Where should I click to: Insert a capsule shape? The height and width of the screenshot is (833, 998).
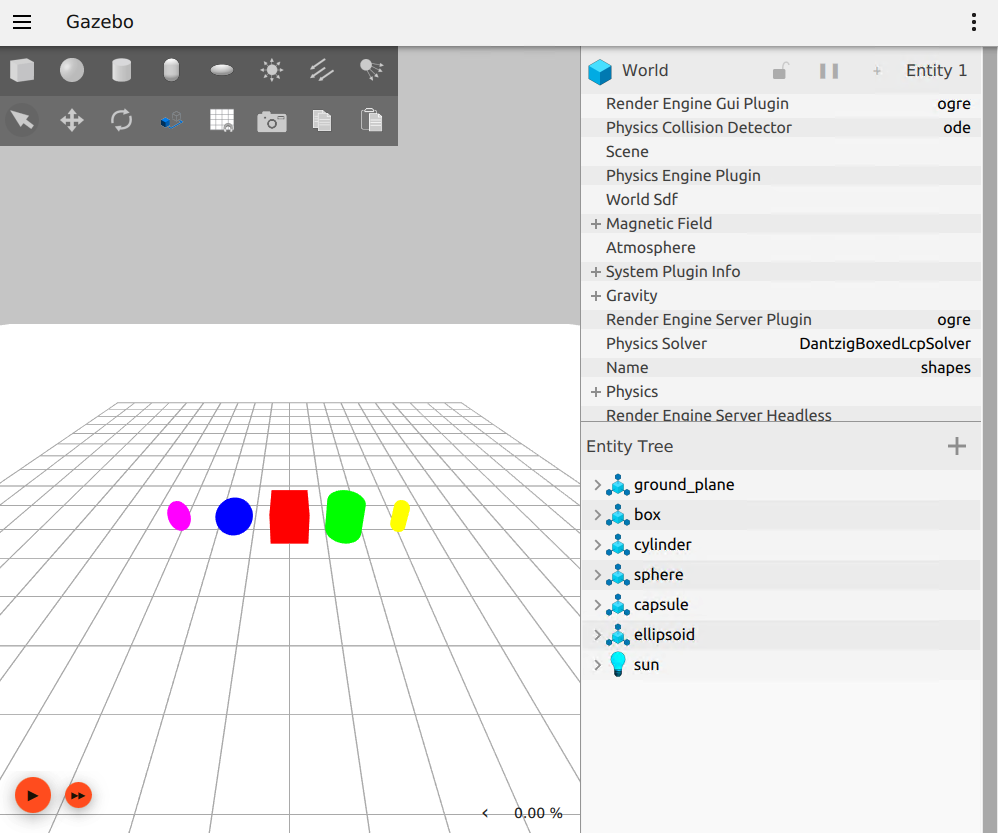171,70
